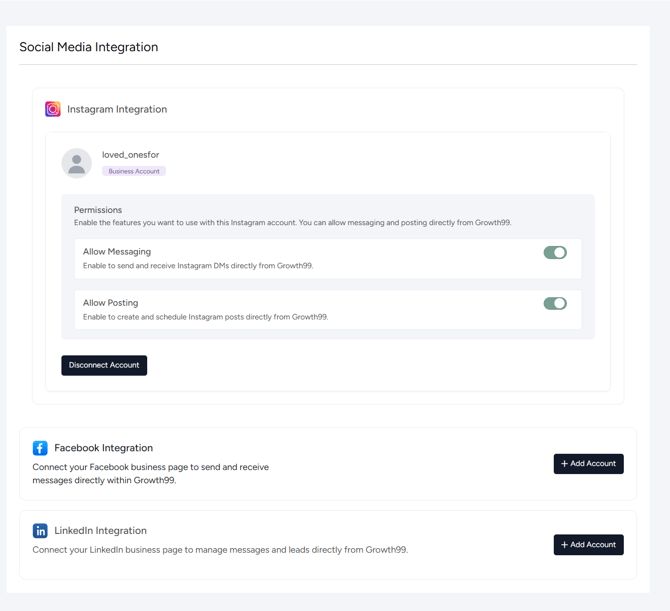Click the Instagram logo icon
This screenshot has width=670, height=611.
[x=53, y=109]
